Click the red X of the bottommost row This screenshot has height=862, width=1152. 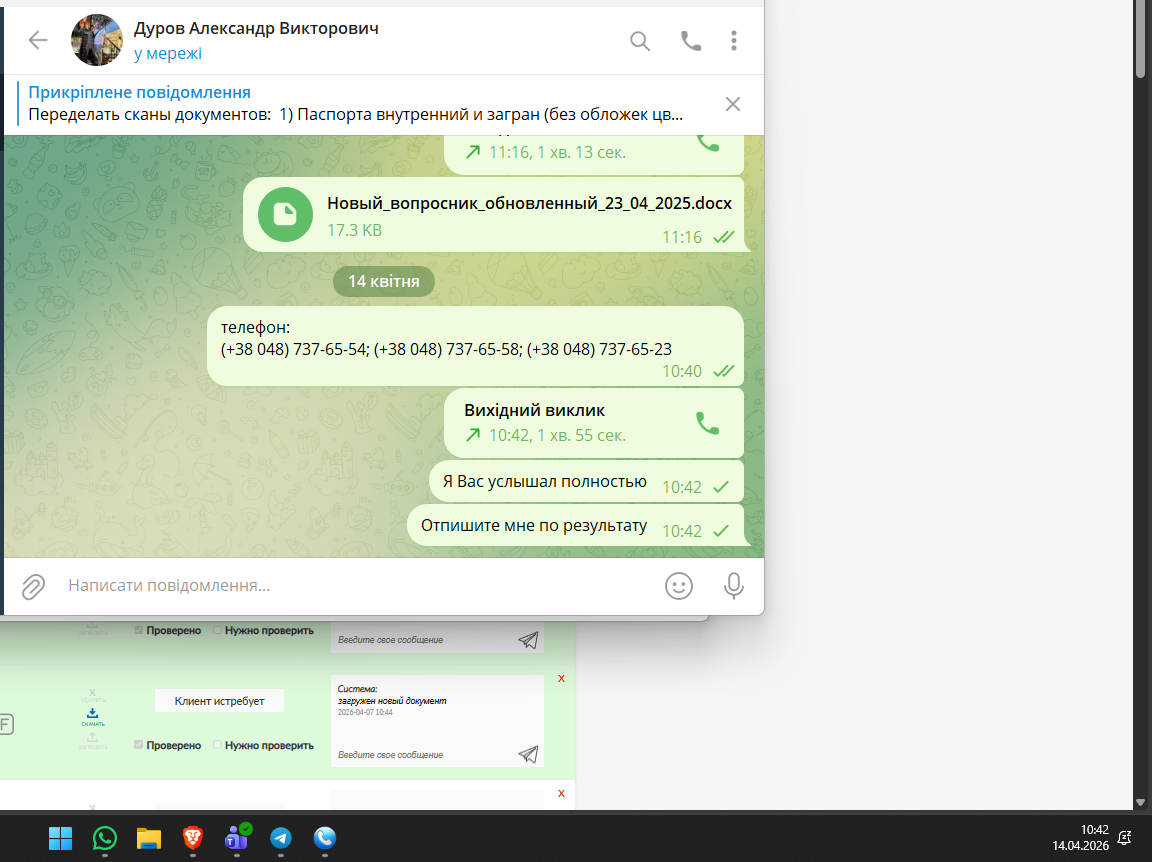(x=561, y=794)
